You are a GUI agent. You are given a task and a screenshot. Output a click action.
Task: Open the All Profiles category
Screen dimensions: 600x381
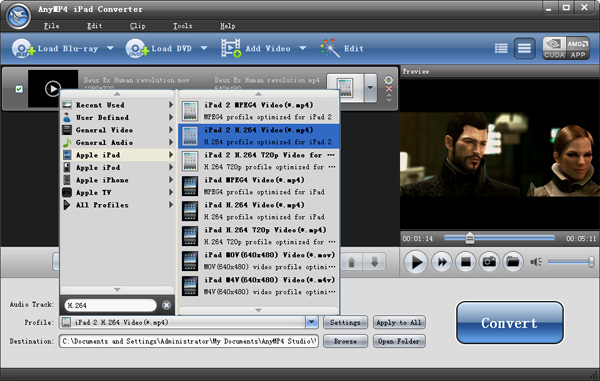pyautogui.click(x=117, y=205)
